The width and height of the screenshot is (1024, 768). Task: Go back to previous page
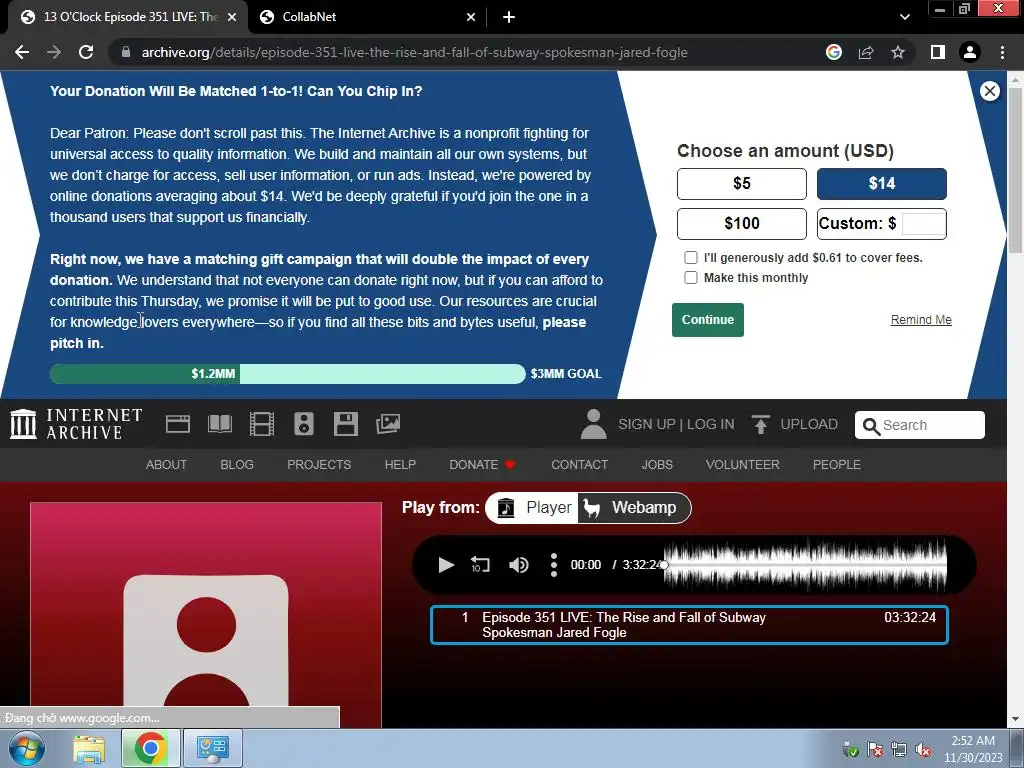coord(22,52)
